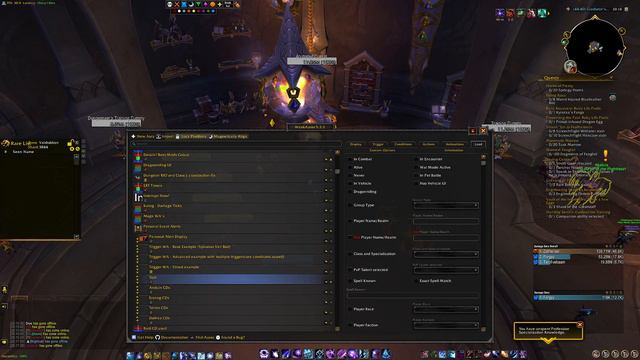Switch to the Animations tab

[455, 144]
